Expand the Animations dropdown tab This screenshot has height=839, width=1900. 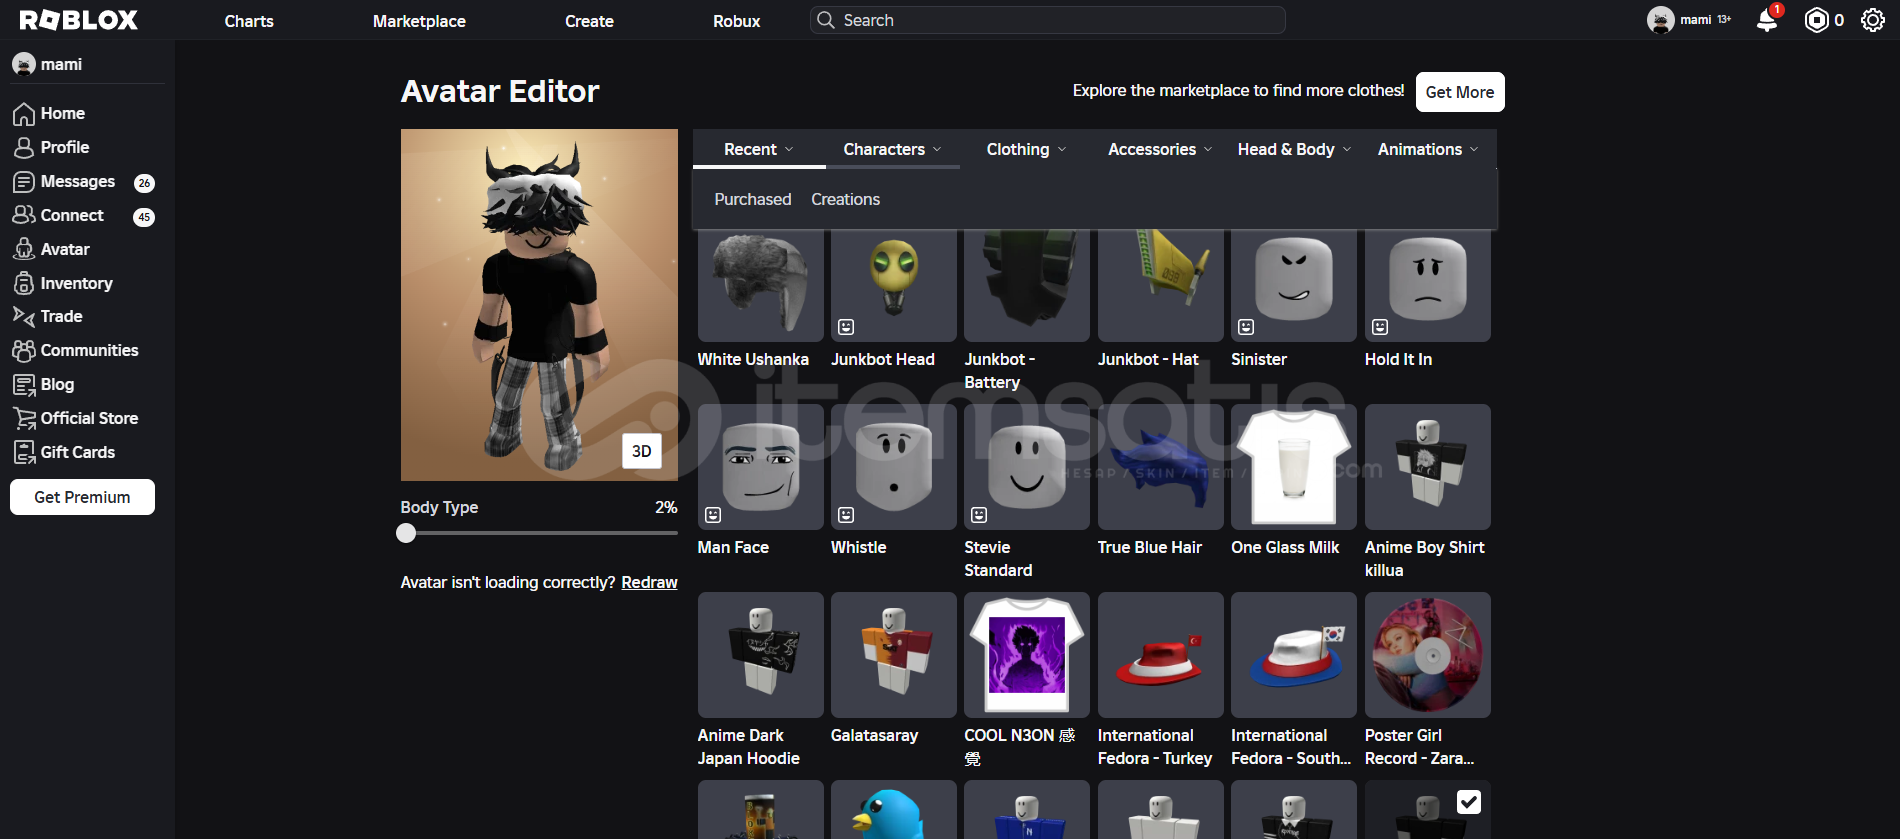coord(1428,149)
